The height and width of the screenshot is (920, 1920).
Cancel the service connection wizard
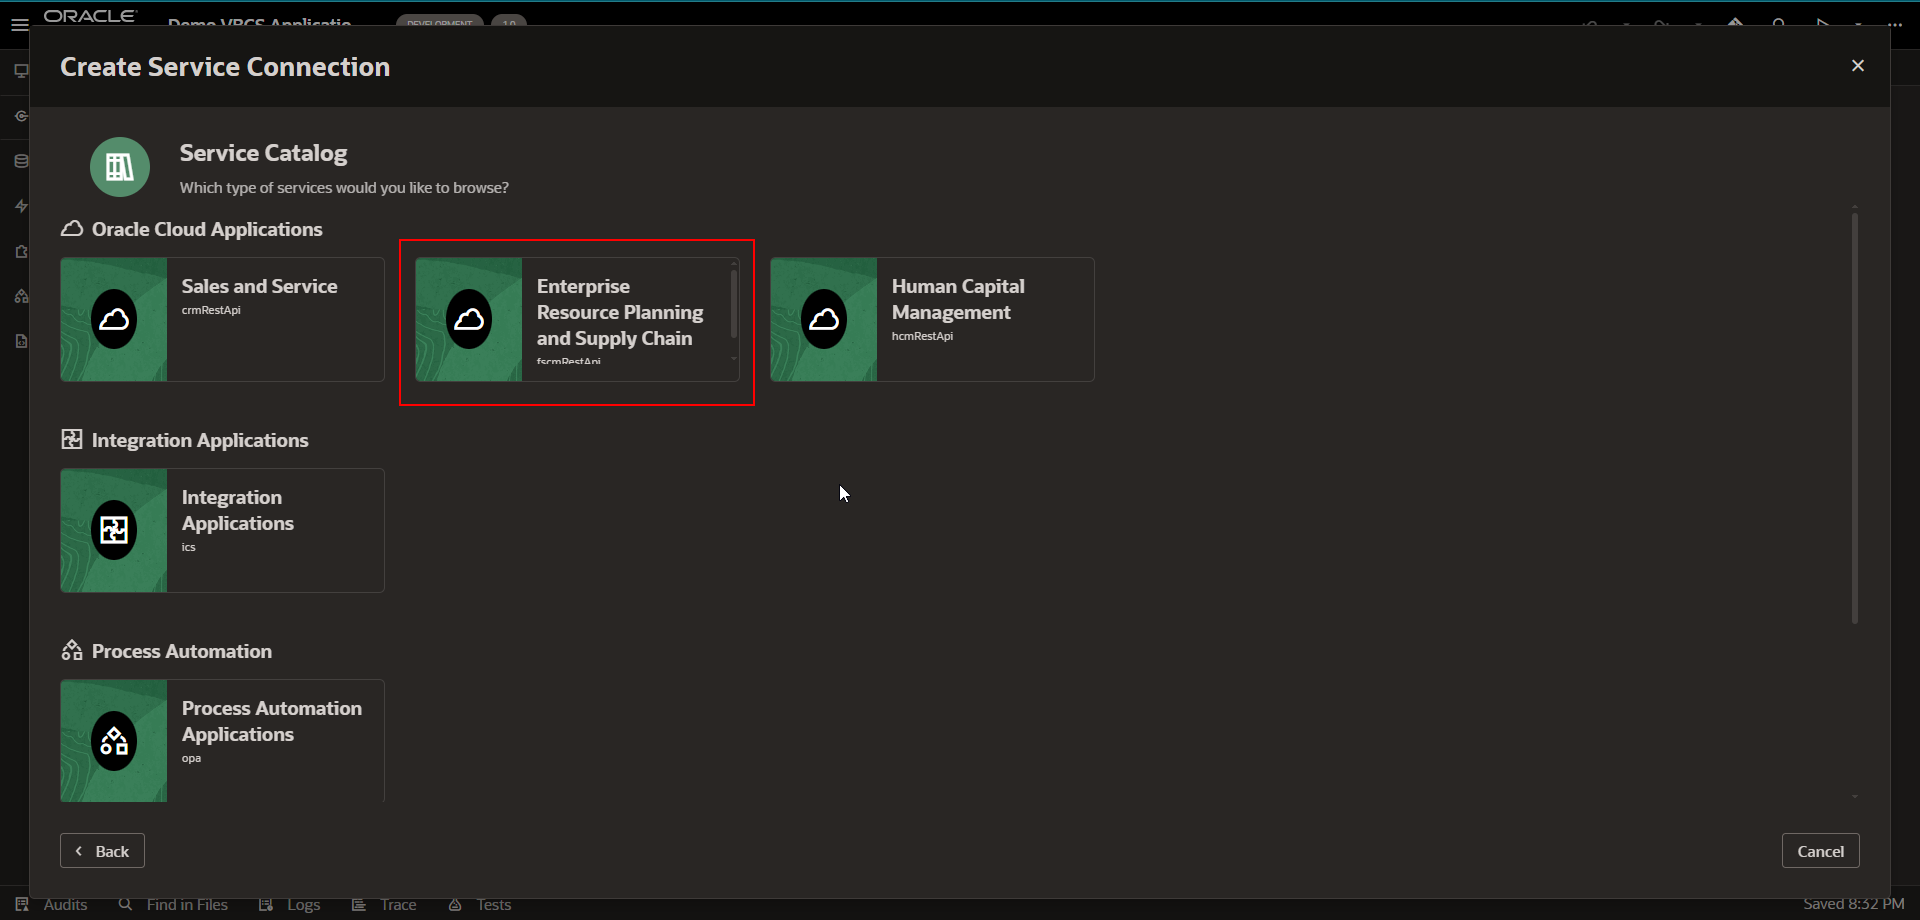coord(1820,851)
